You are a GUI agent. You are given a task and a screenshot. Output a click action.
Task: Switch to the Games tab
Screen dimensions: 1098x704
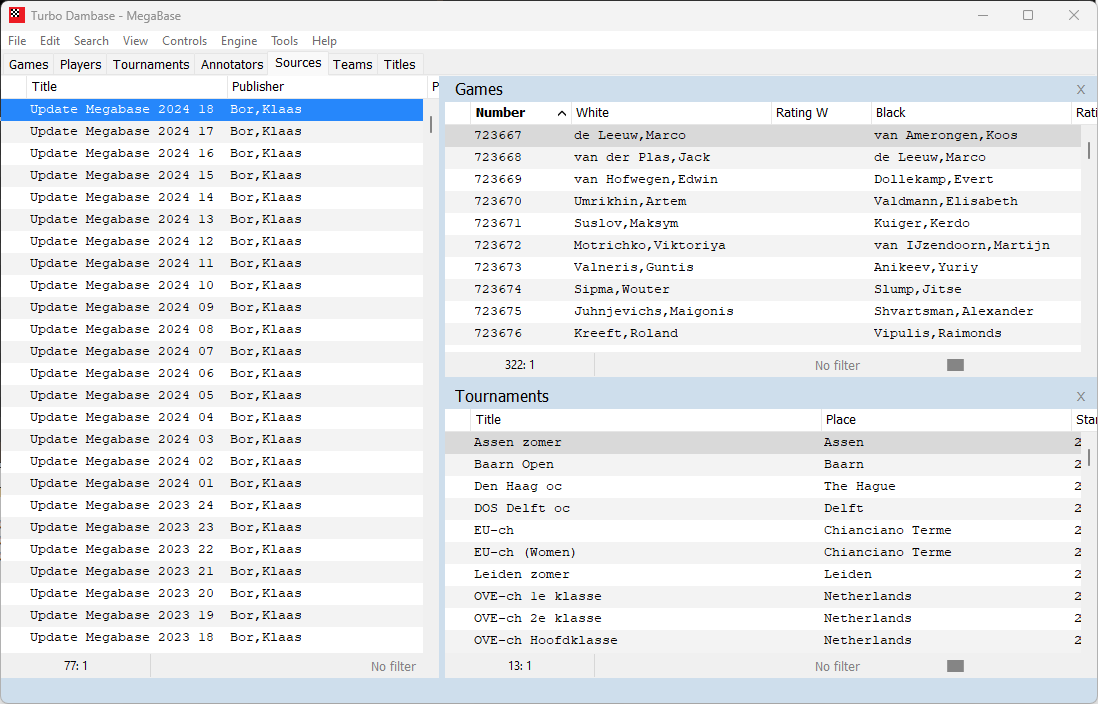(x=29, y=64)
